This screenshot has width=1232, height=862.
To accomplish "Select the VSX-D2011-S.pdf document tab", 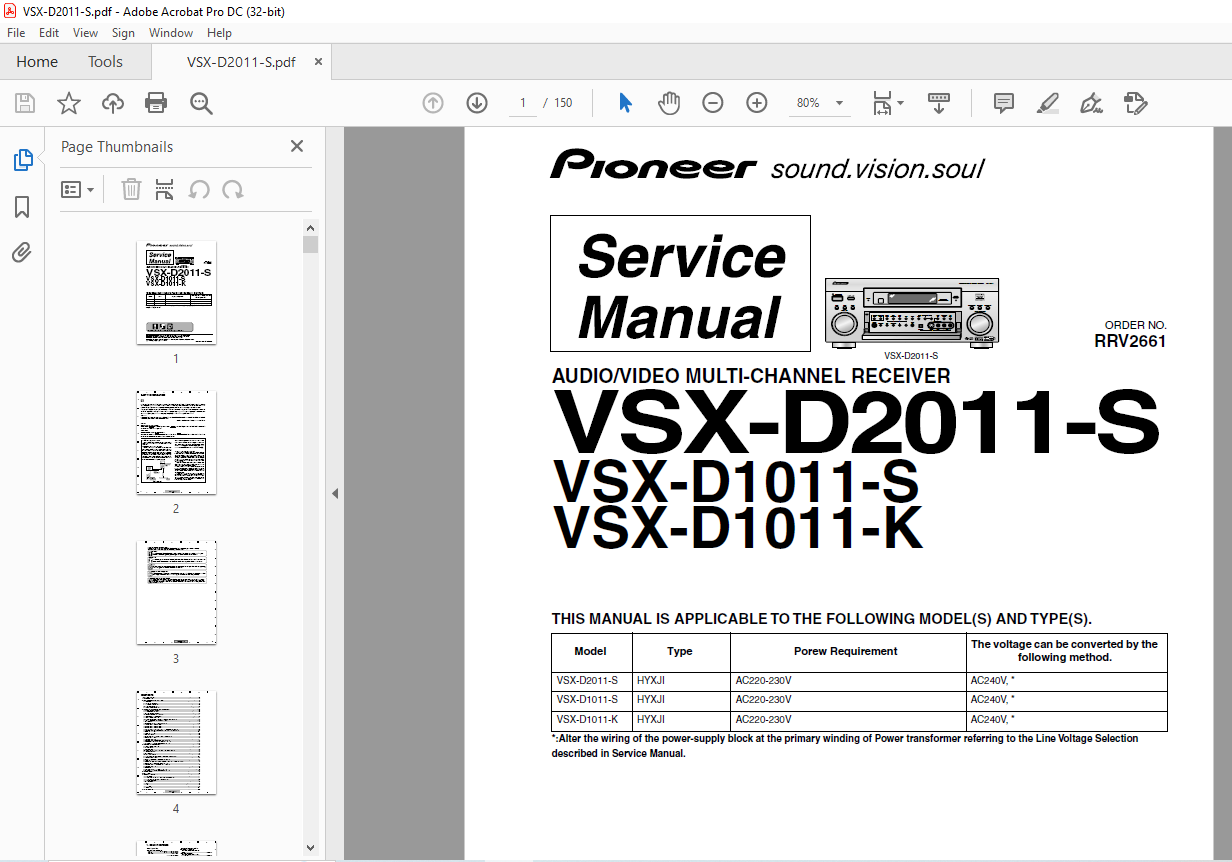I will click(241, 62).
